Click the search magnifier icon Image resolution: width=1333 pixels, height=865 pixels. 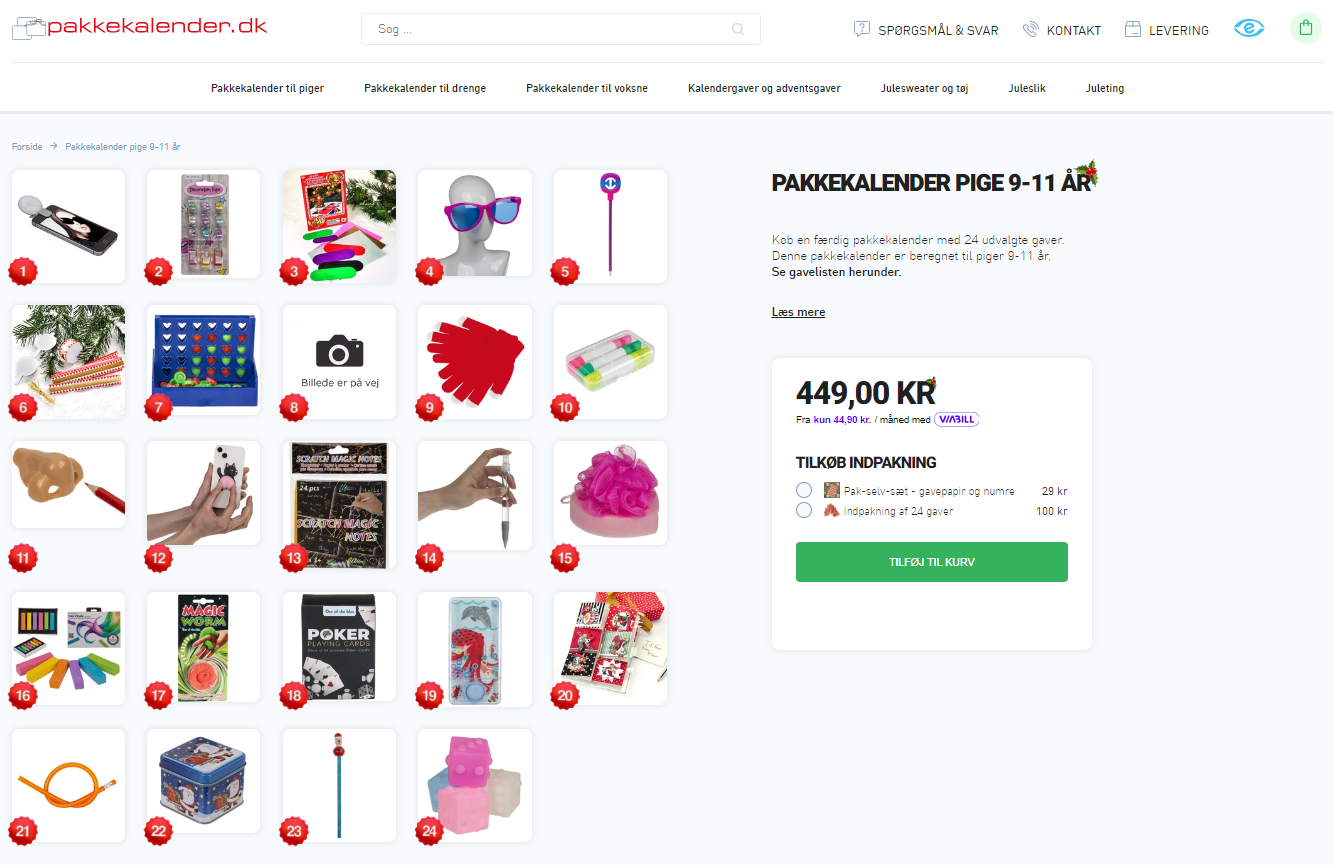tap(738, 29)
